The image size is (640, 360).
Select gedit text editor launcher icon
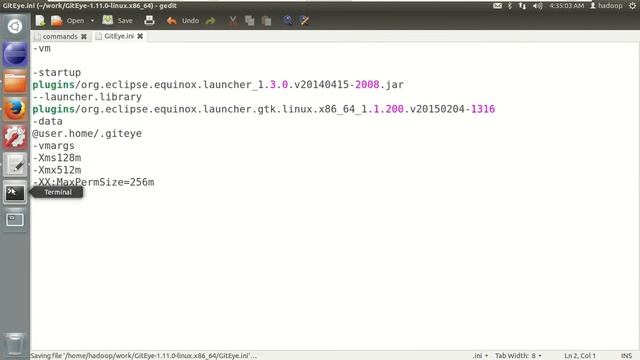pos(15,164)
